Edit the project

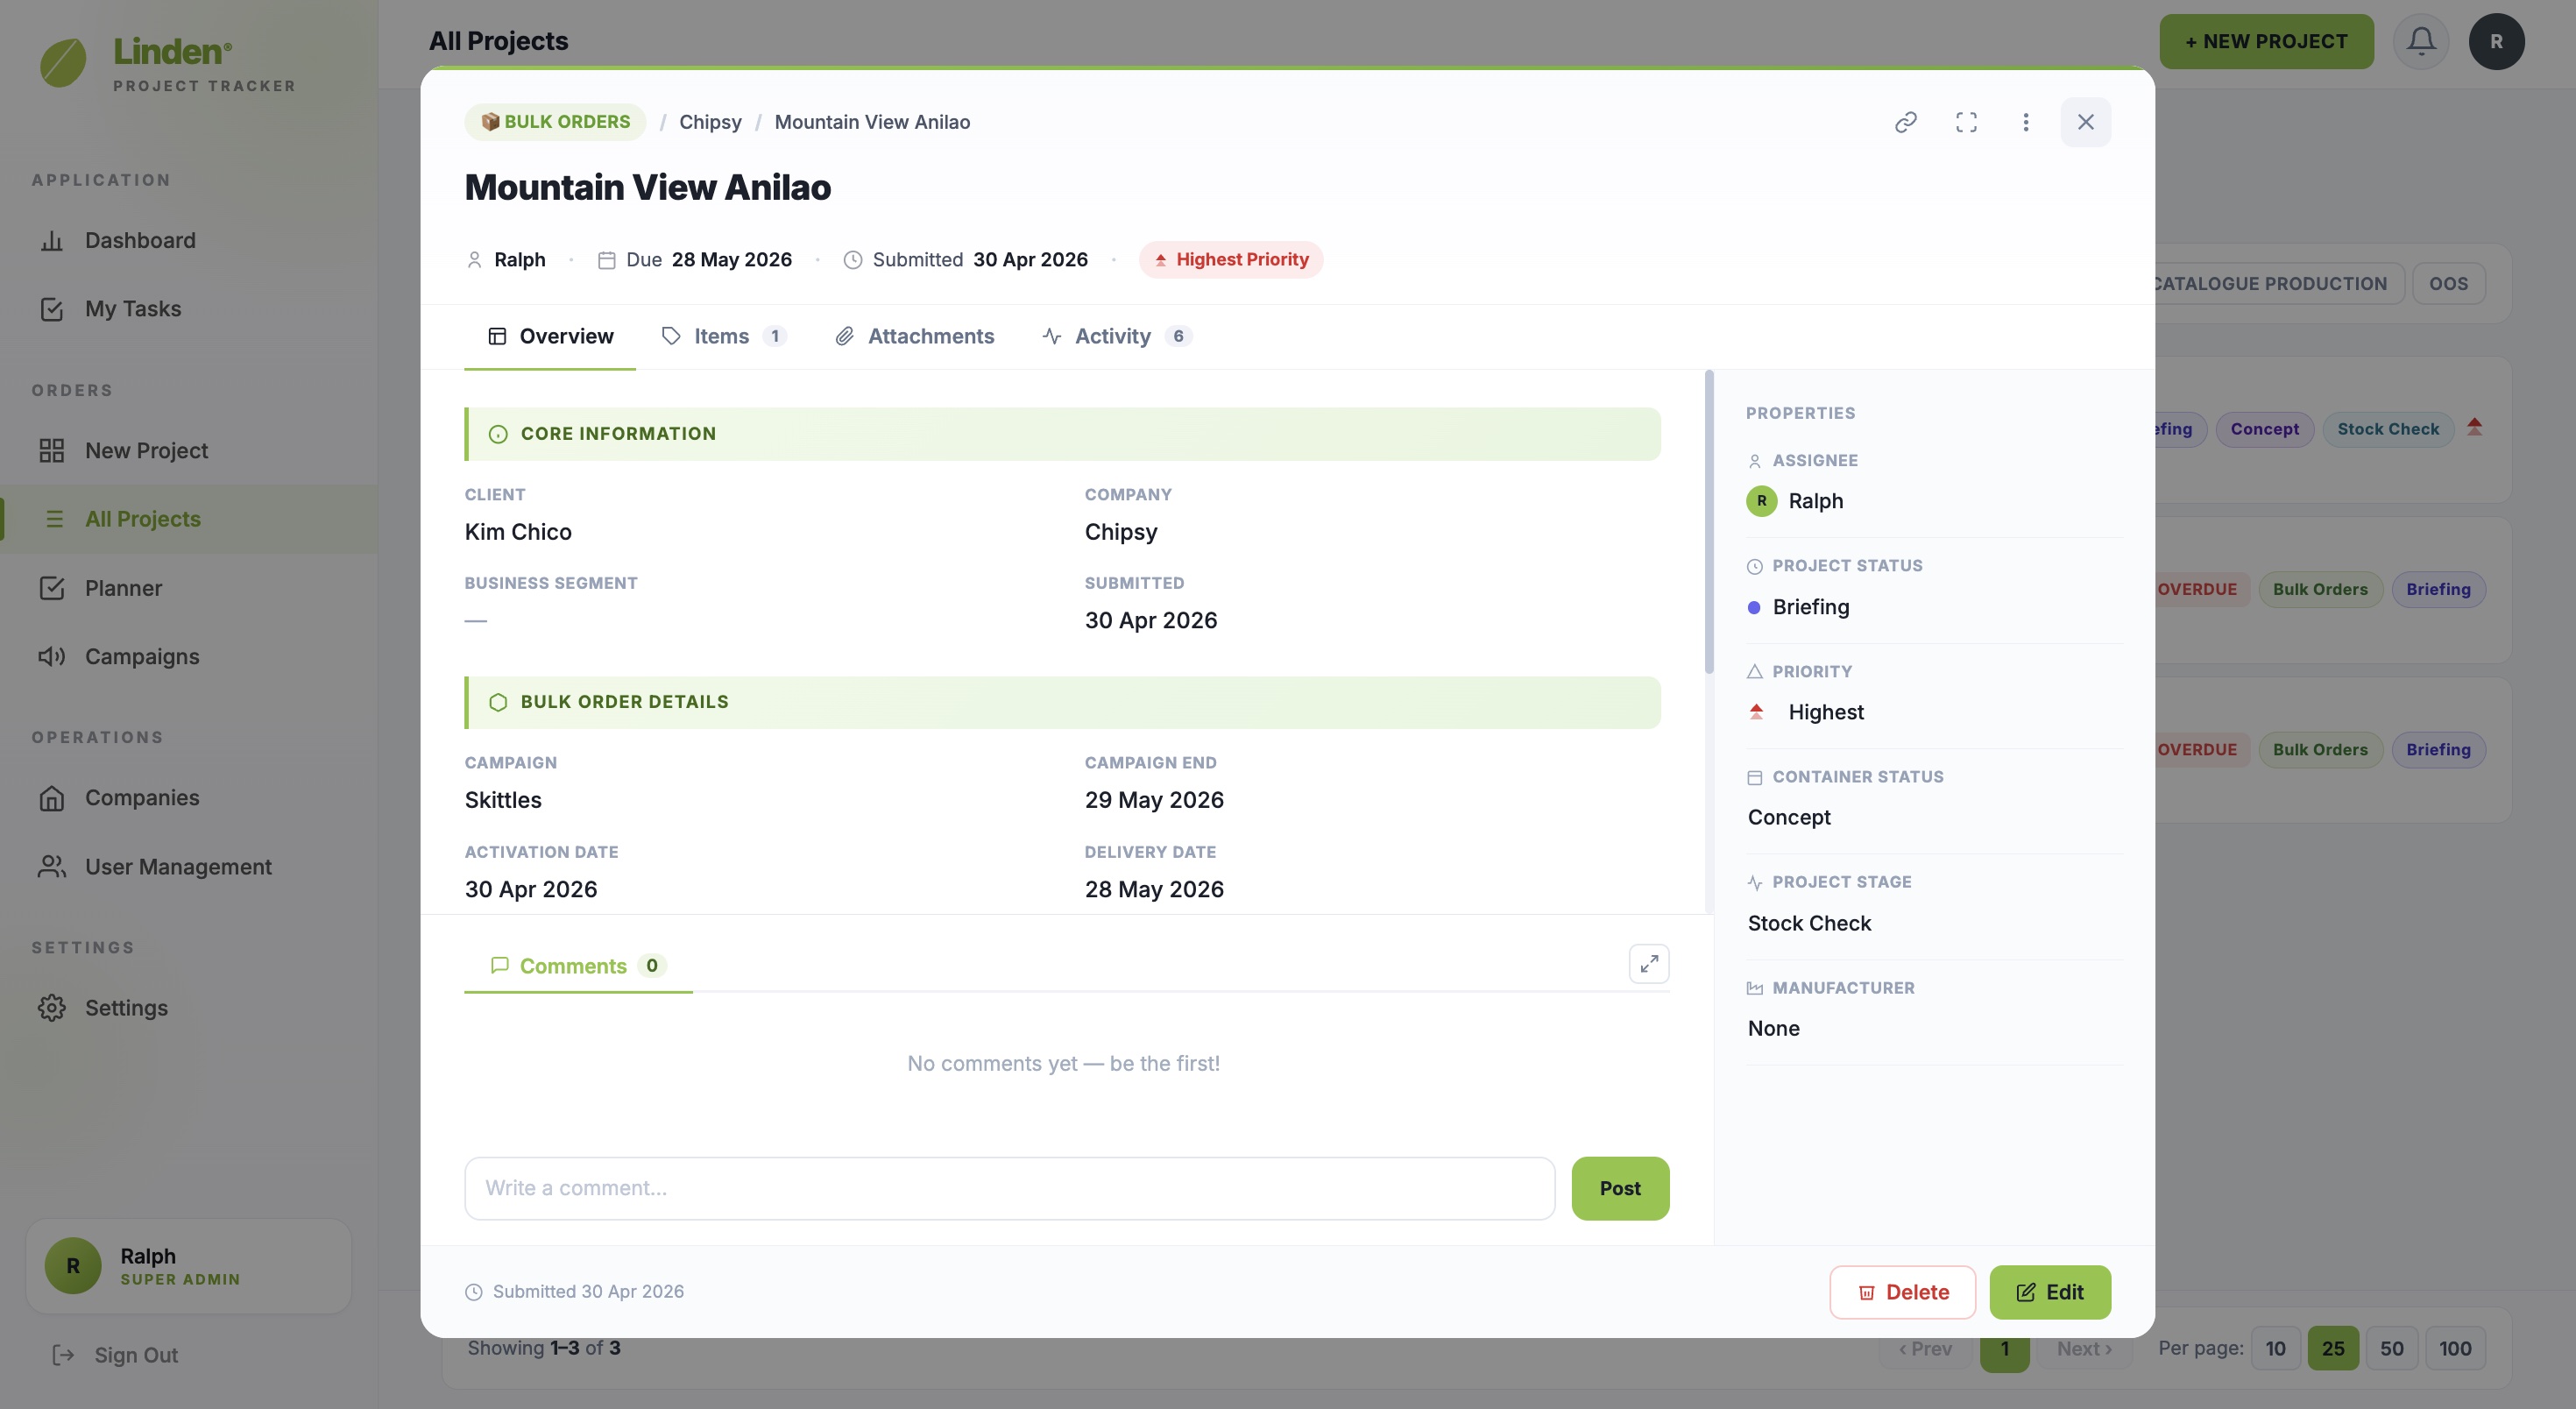click(2050, 1292)
